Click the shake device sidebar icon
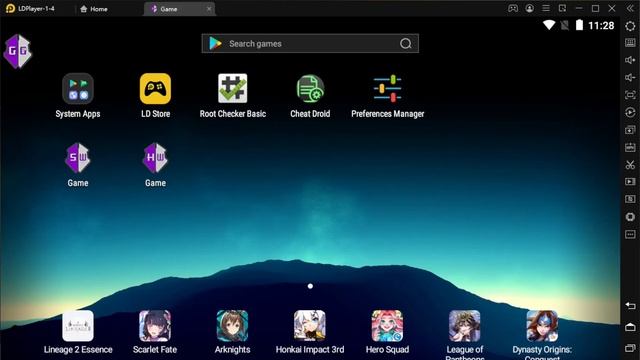The image size is (640, 360). coord(630,217)
